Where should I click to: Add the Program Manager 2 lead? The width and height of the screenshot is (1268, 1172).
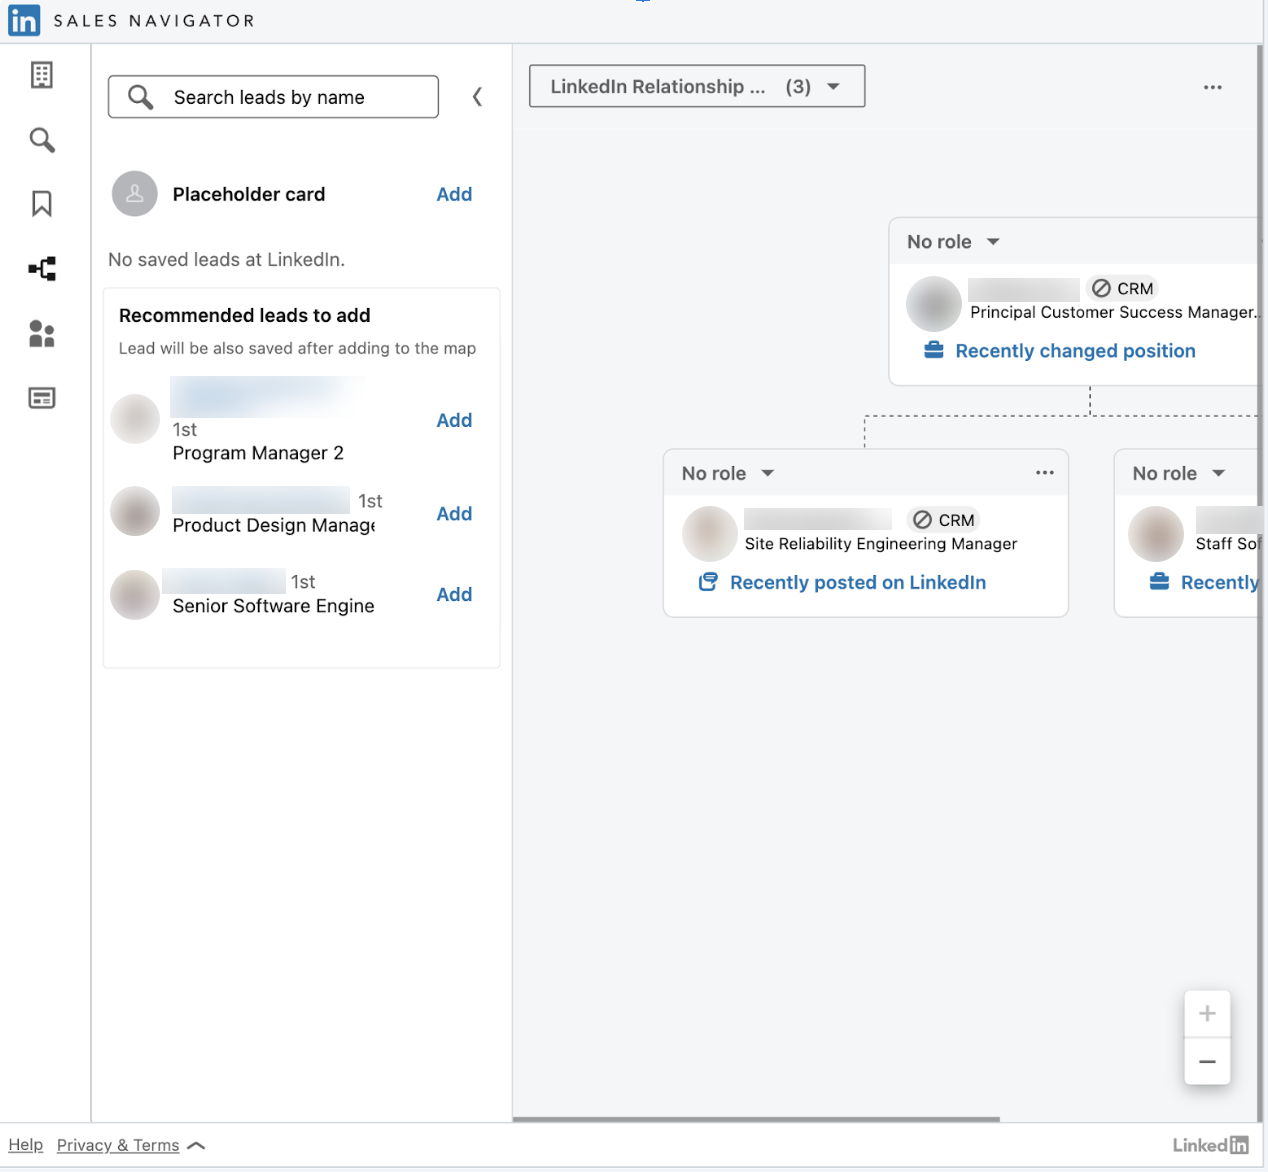coord(454,420)
